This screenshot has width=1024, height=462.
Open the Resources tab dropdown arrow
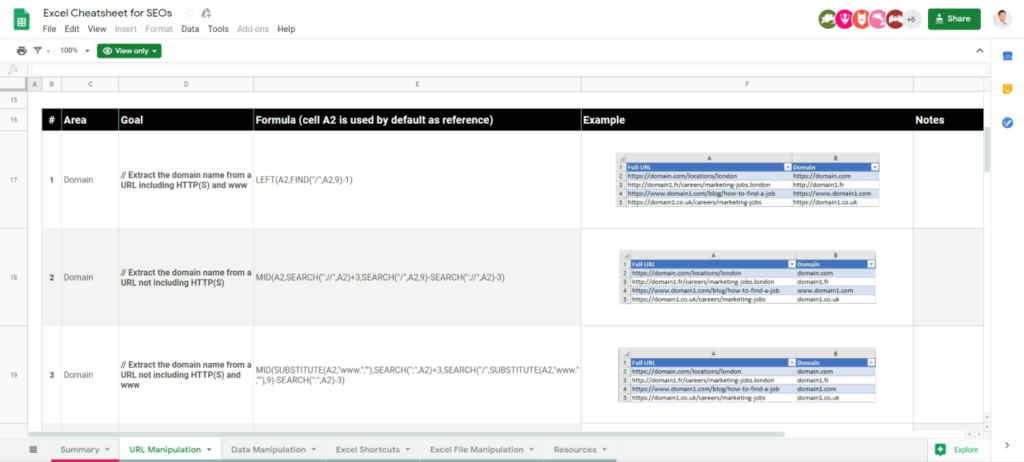click(x=604, y=450)
